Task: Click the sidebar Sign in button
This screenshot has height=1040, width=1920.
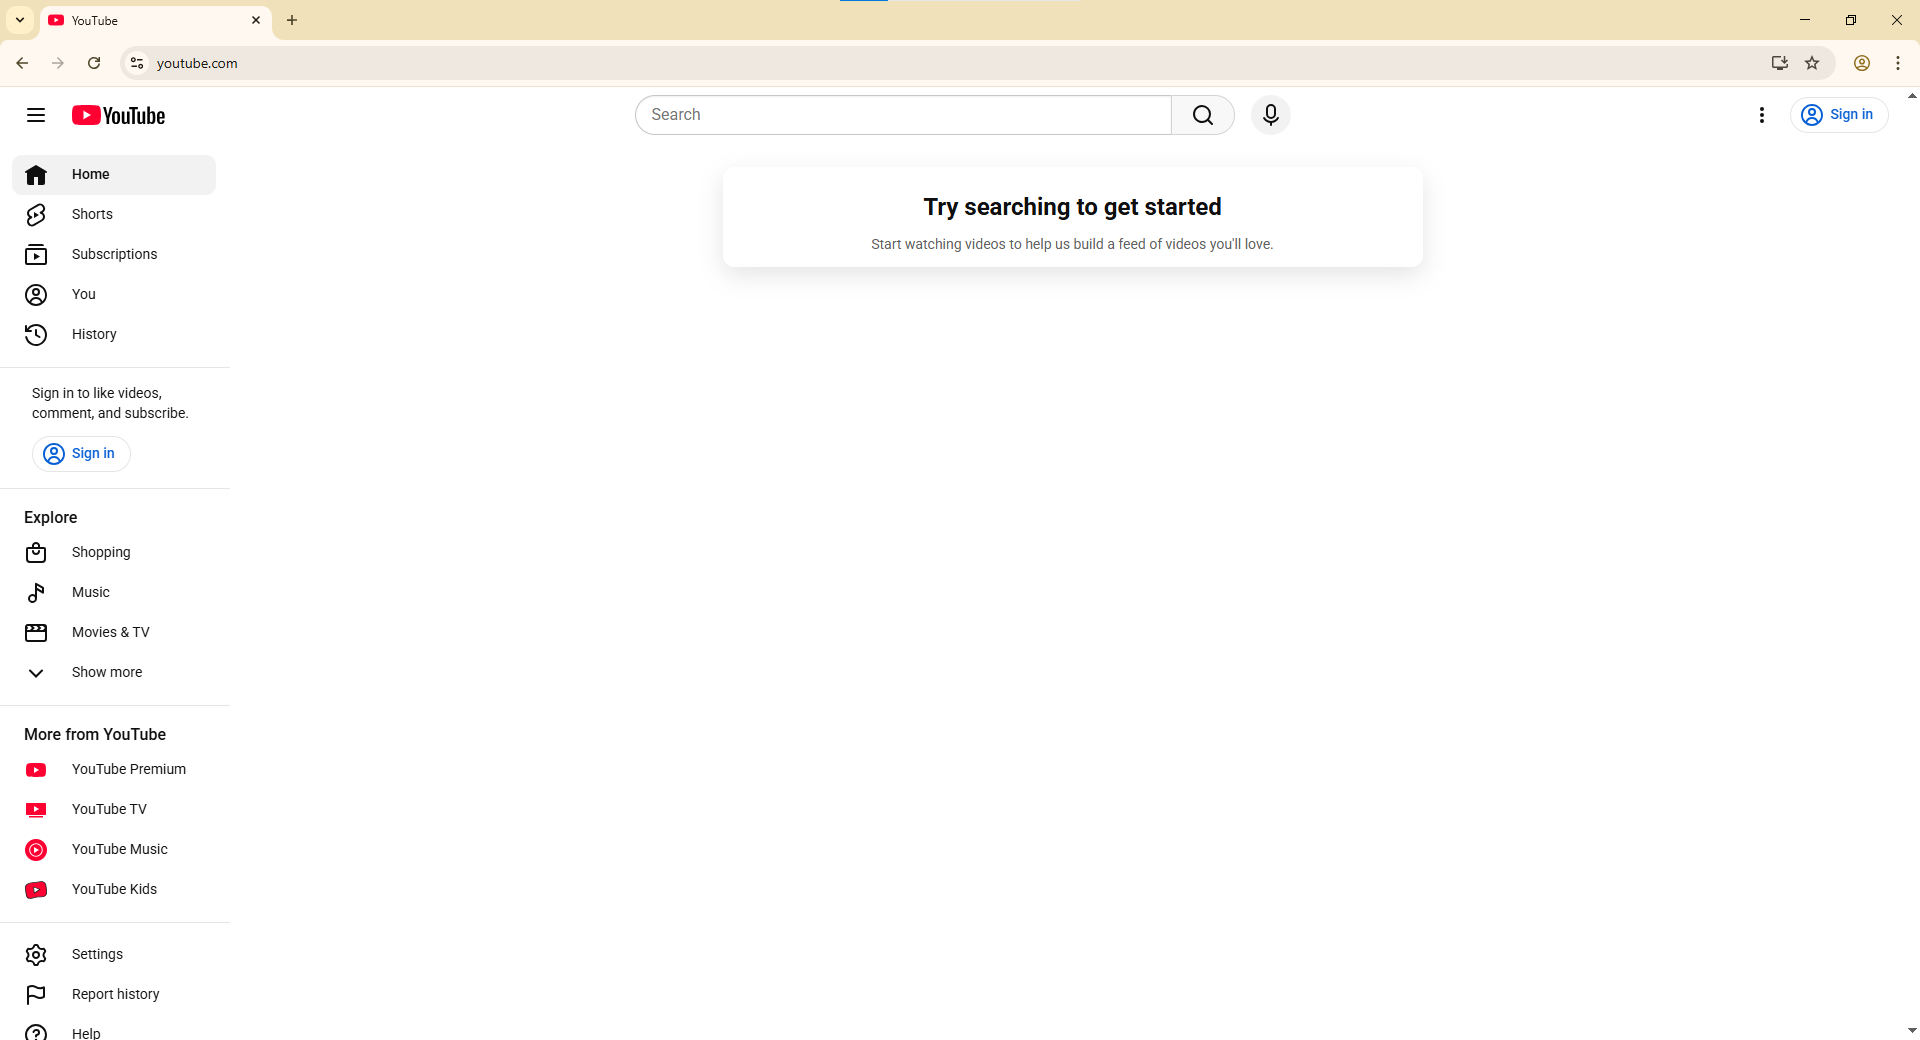Action: 81,454
